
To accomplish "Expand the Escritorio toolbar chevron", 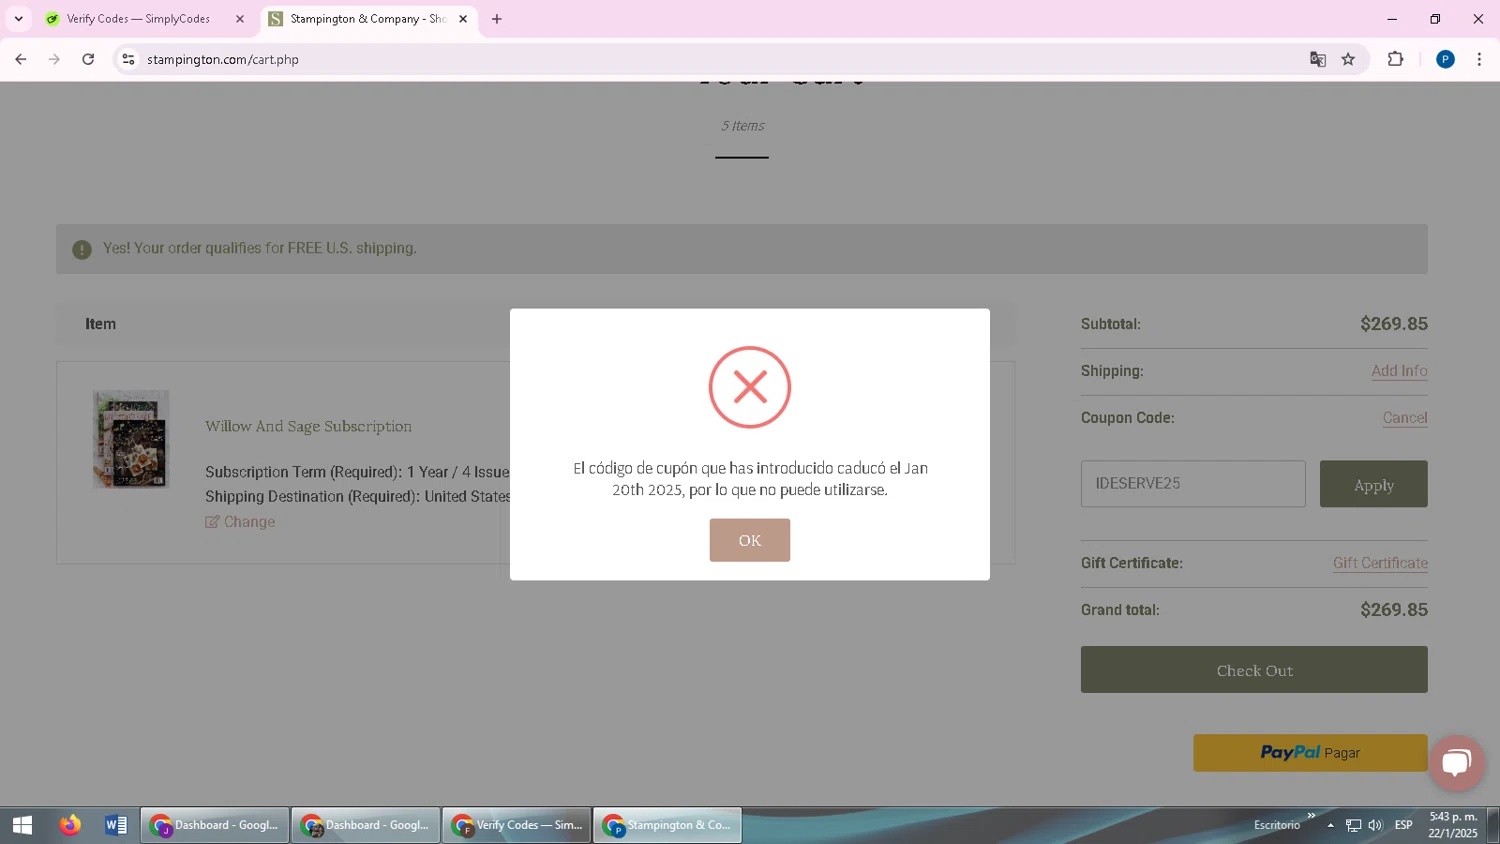I will point(1311,816).
